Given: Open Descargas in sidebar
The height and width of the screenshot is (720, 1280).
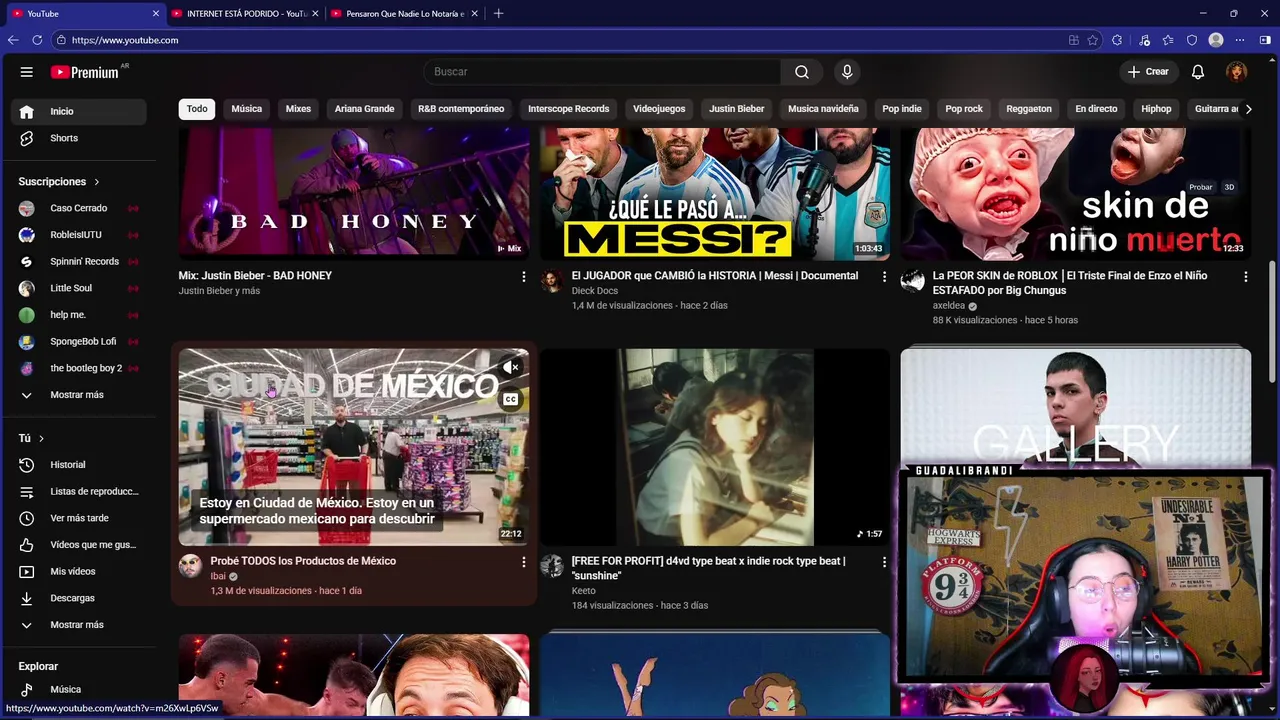Looking at the screenshot, I should click(x=78, y=598).
